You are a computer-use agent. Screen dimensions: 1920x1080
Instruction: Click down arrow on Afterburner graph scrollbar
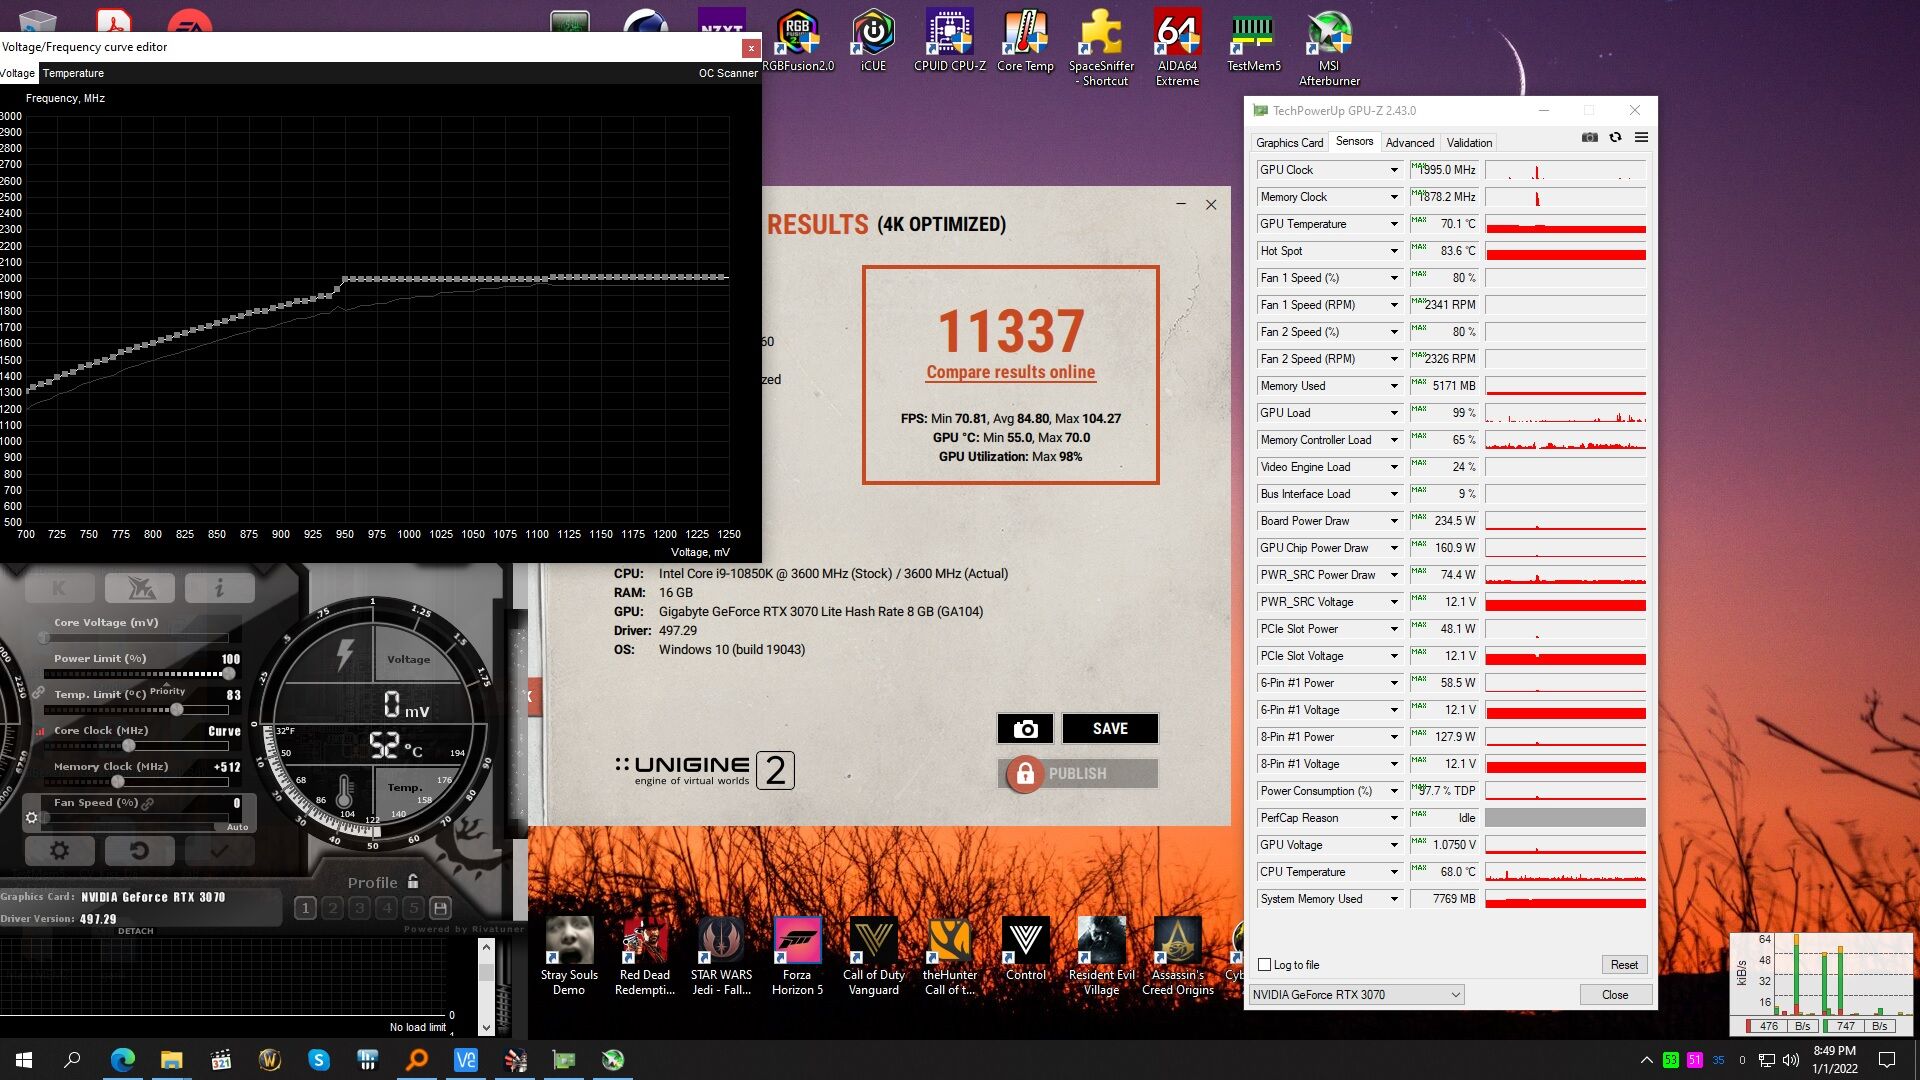[x=486, y=1027]
